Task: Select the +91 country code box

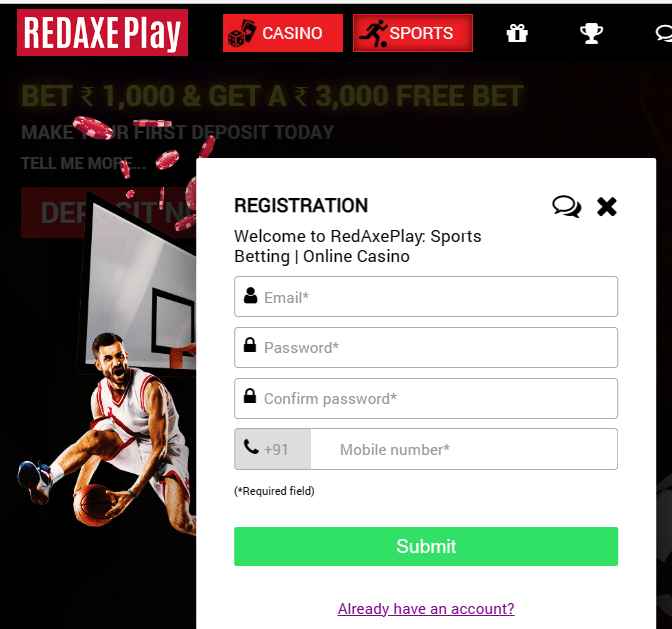Action: pyautogui.click(x=273, y=449)
